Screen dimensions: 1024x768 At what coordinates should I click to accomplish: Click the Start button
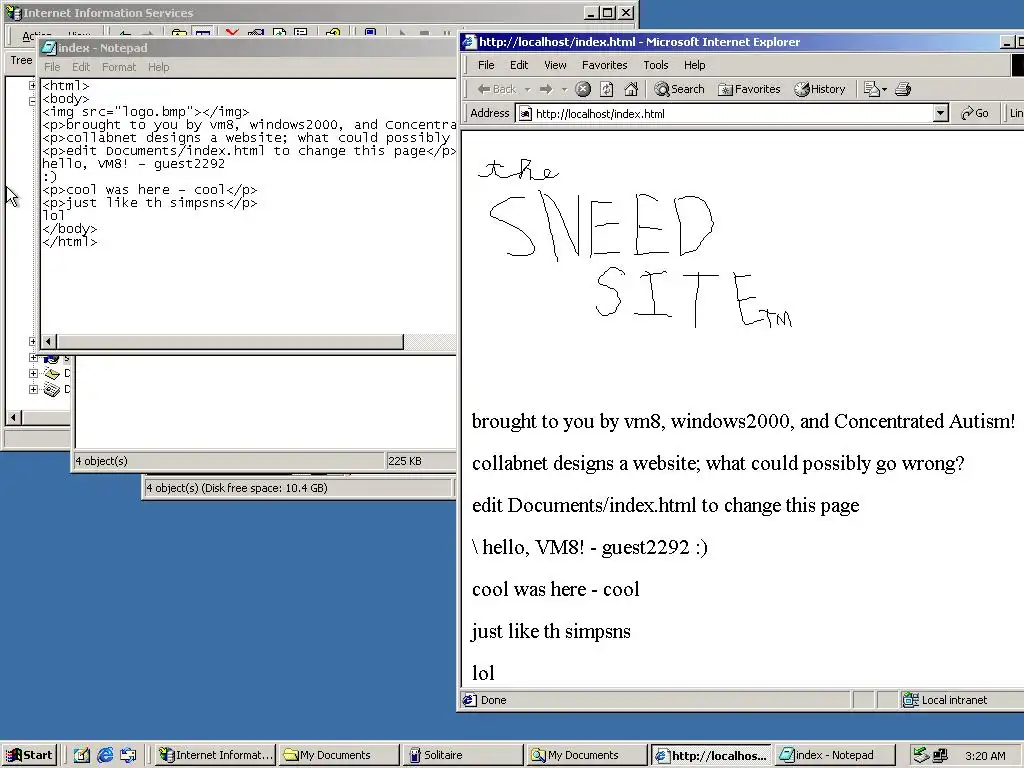tap(29, 755)
